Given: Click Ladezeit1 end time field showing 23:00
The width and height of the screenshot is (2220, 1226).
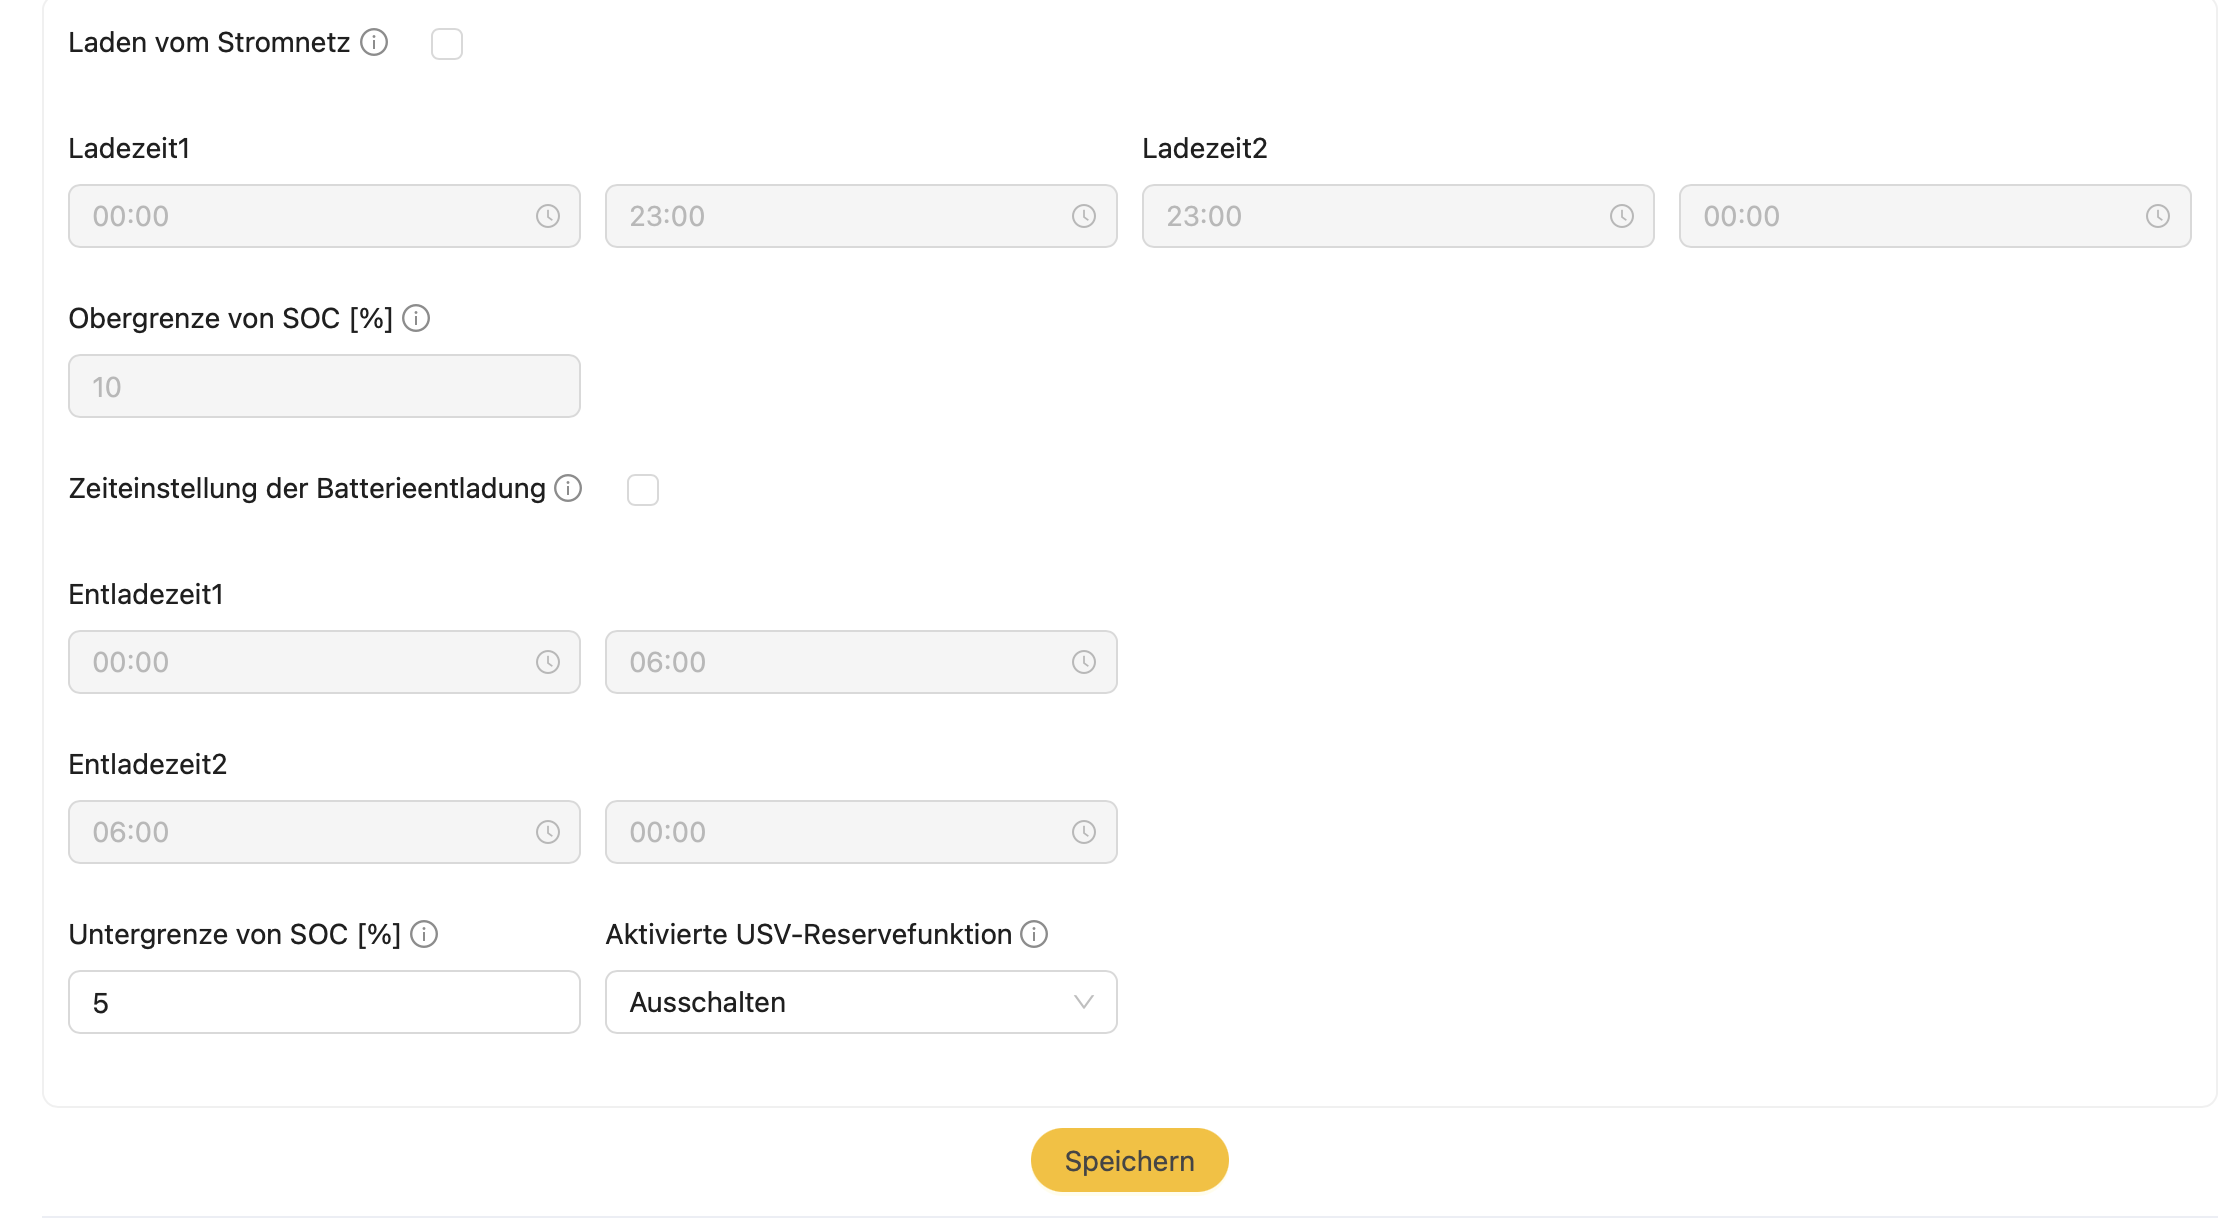Looking at the screenshot, I should 840,216.
